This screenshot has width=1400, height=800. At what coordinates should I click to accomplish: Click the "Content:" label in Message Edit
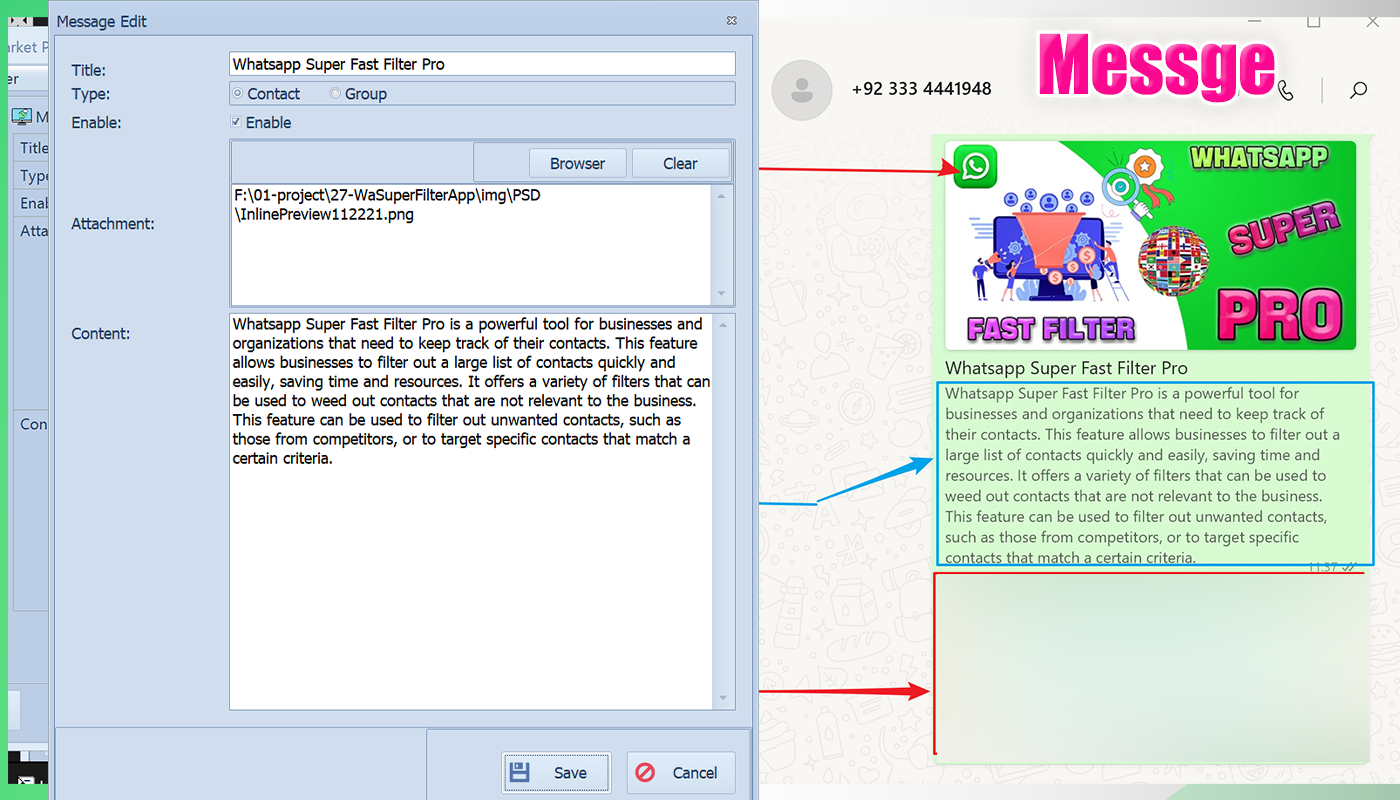(101, 333)
